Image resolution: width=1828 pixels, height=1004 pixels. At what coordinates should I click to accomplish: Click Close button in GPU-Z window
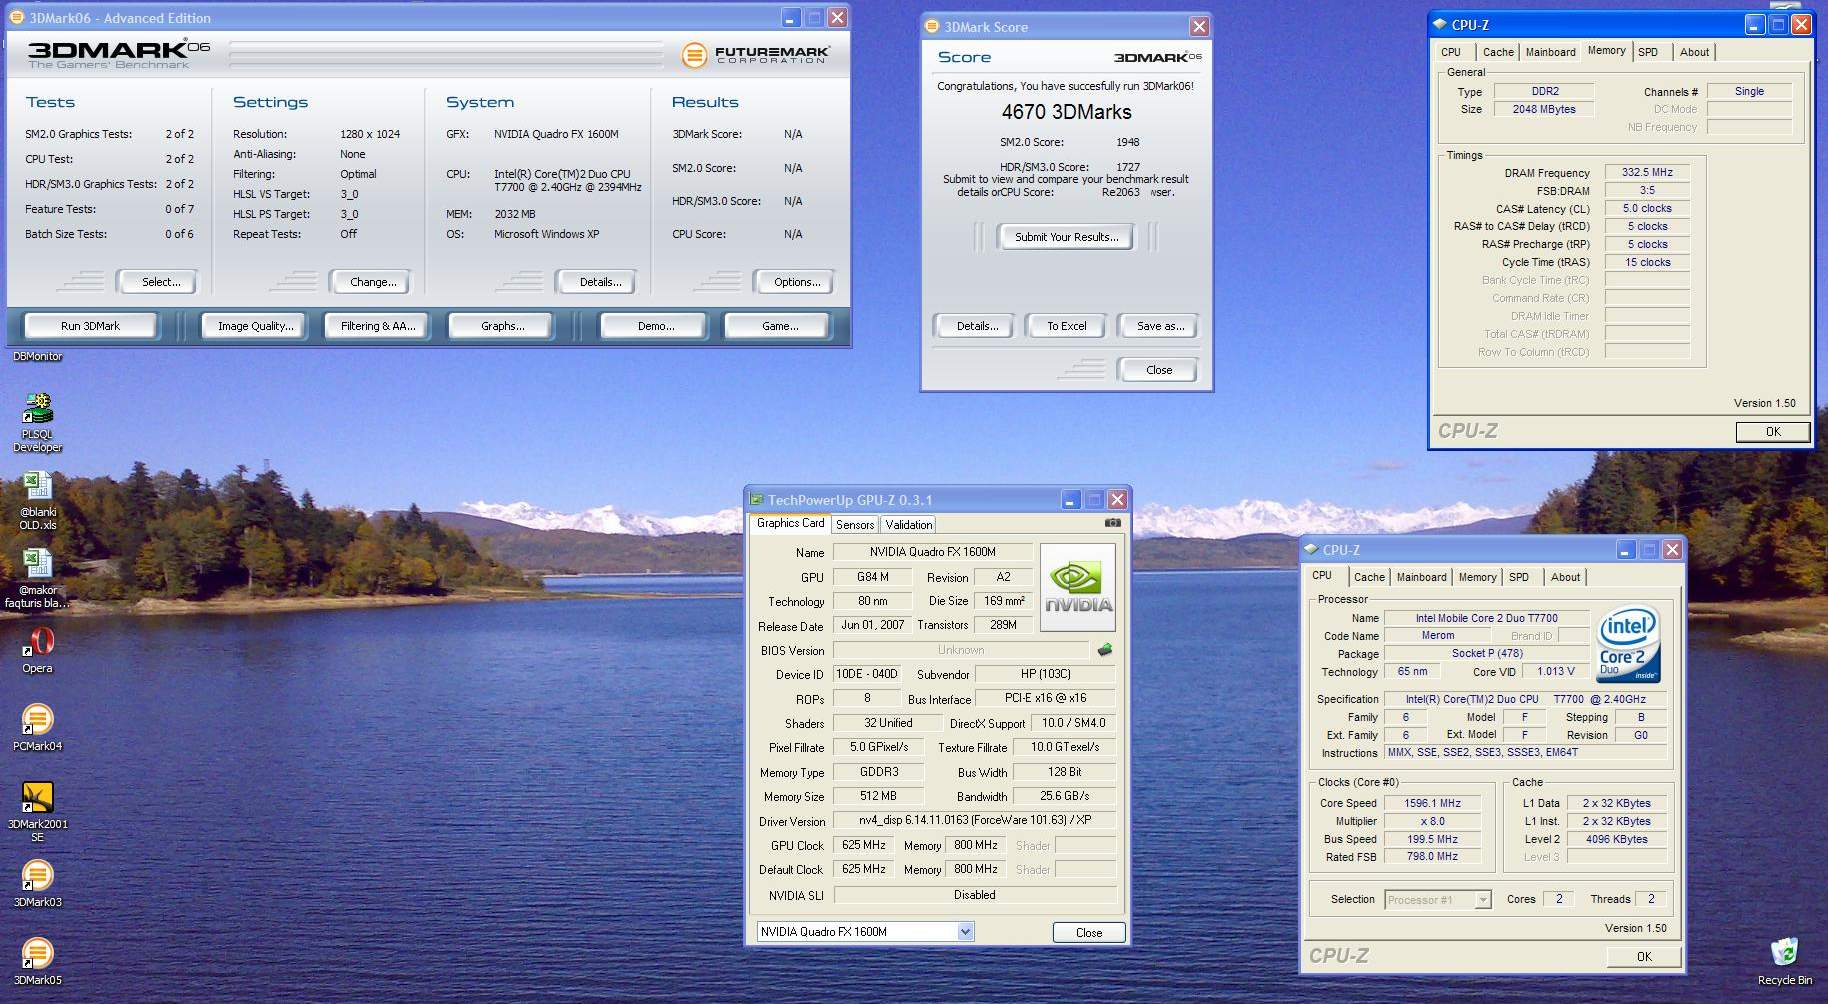pyautogui.click(x=1089, y=933)
